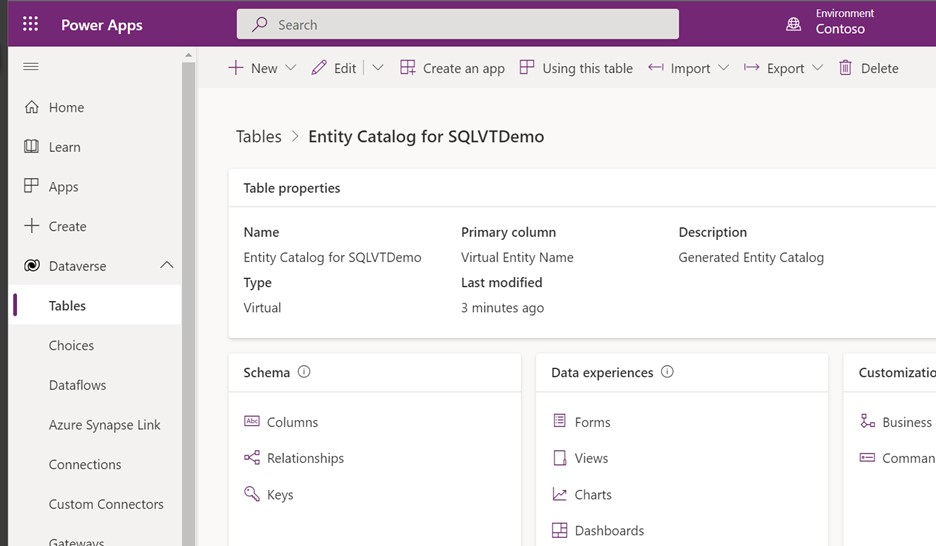The image size is (936, 546).
Task: Click the Data experiences info icon
Action: click(x=667, y=372)
